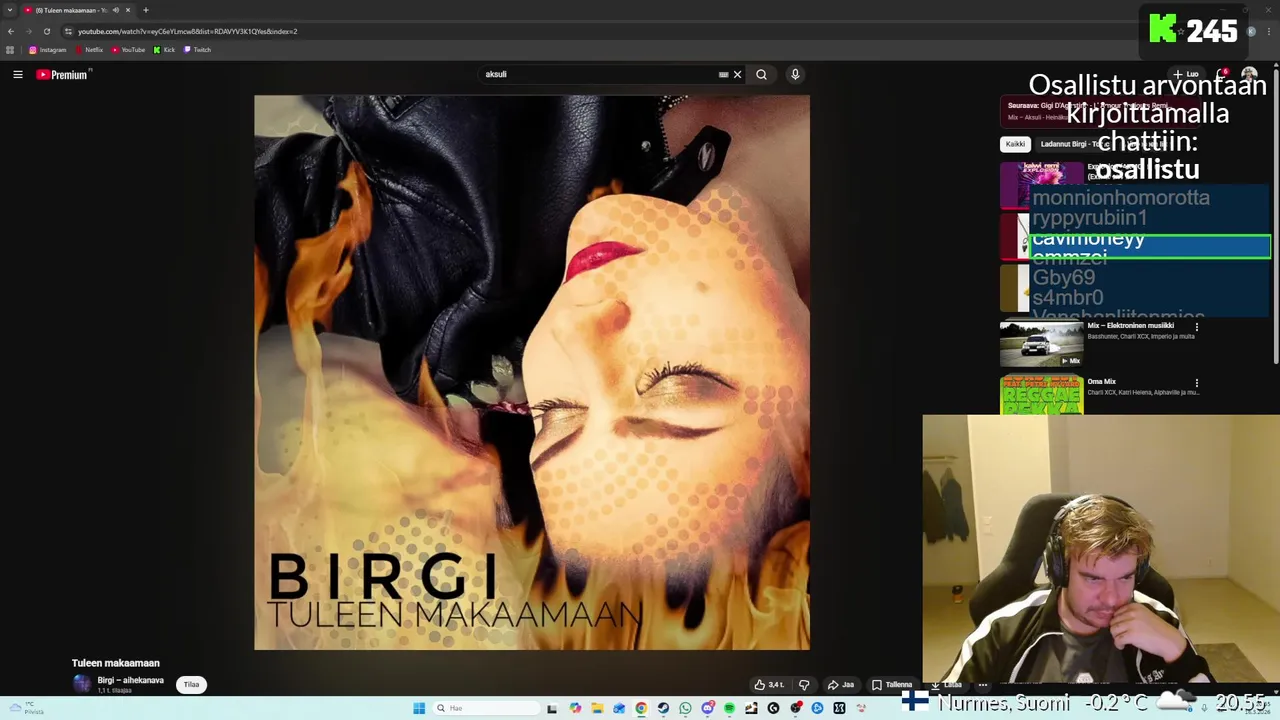Open the tab search dropdown arrow
Image resolution: width=1280 pixels, height=720 pixels.
click(x=10, y=10)
